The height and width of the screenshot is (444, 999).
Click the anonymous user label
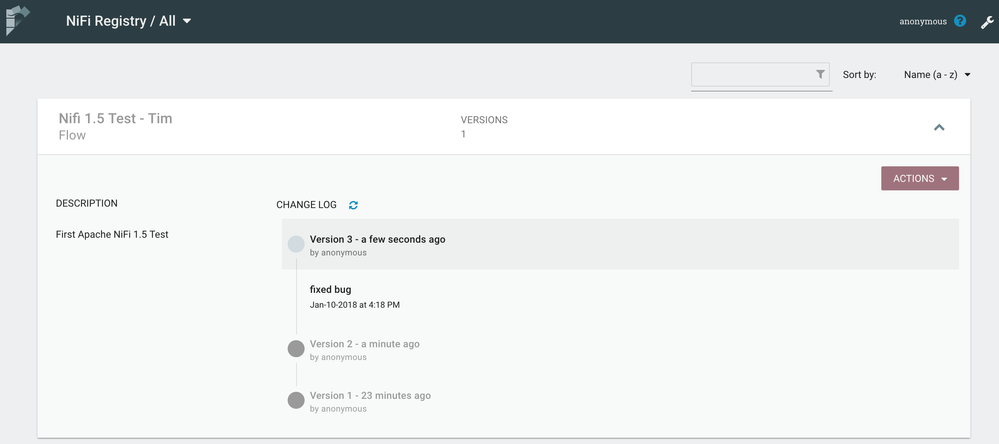click(923, 21)
